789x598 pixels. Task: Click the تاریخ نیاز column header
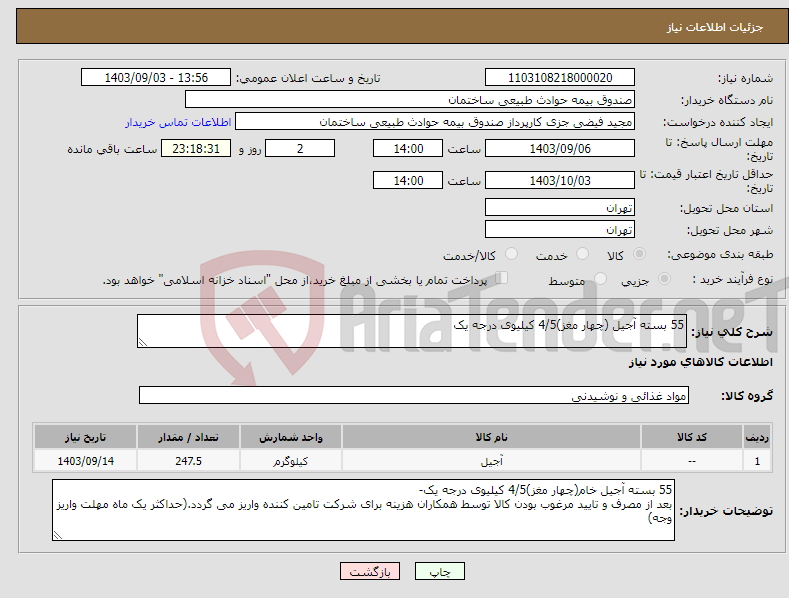coord(86,437)
